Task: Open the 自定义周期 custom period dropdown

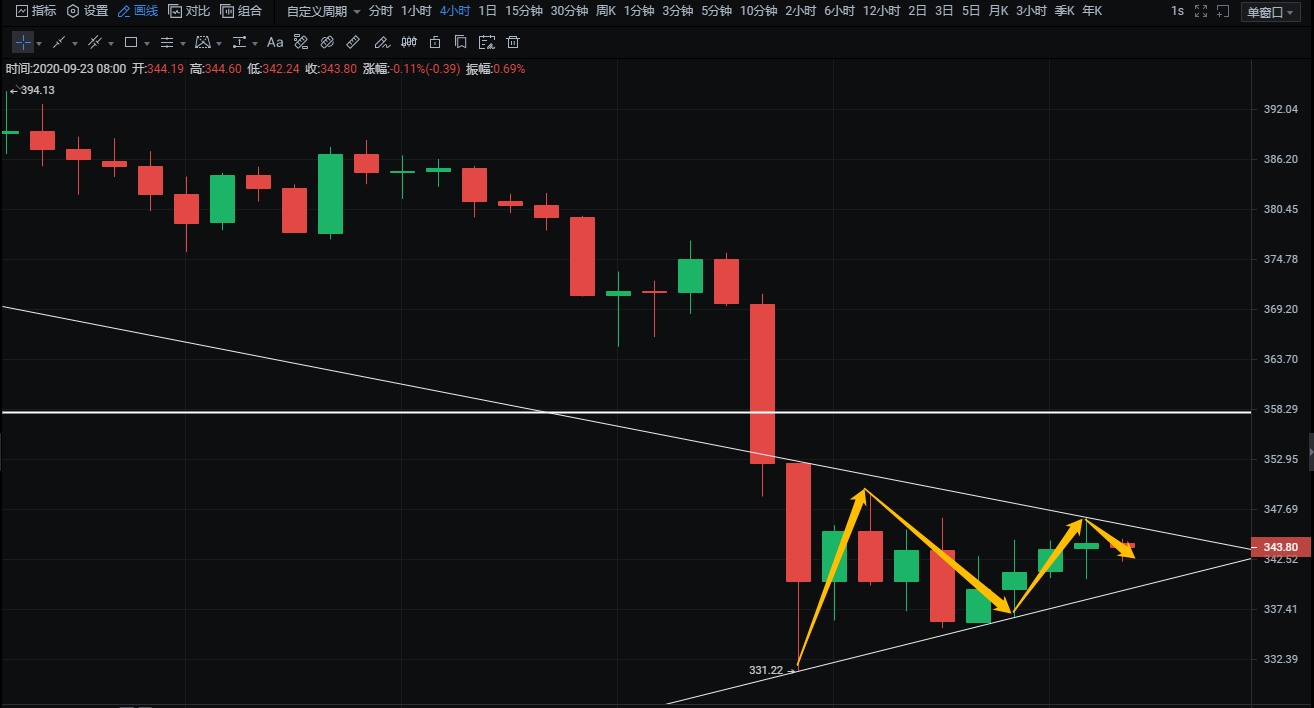Action: (323, 11)
